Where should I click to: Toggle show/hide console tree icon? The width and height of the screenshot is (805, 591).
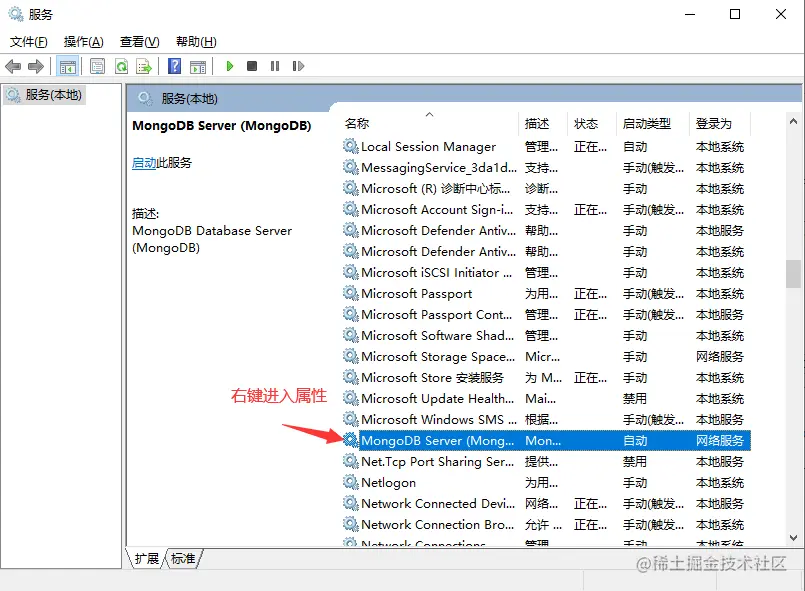click(x=68, y=66)
